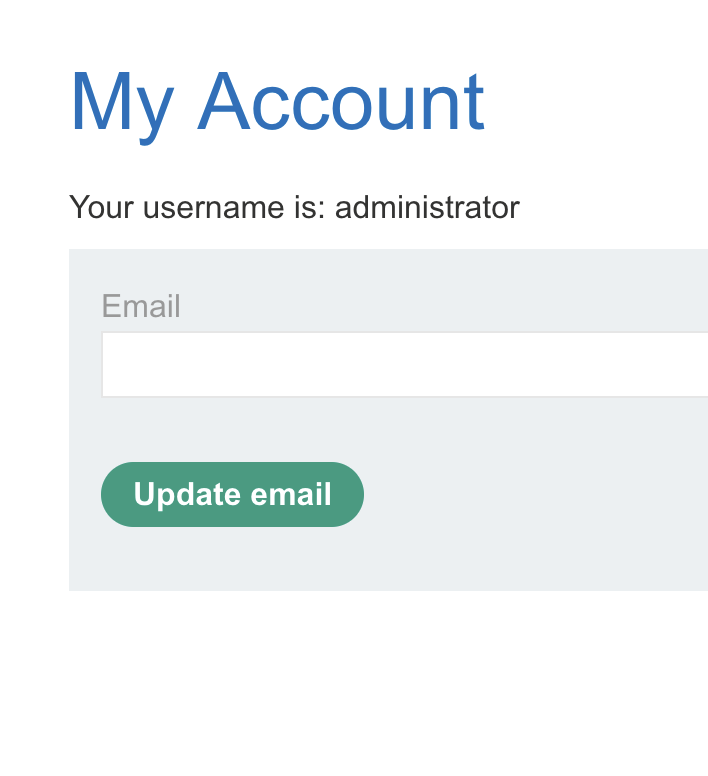
Task: Click the capital E of Email label
Action: click(110, 306)
